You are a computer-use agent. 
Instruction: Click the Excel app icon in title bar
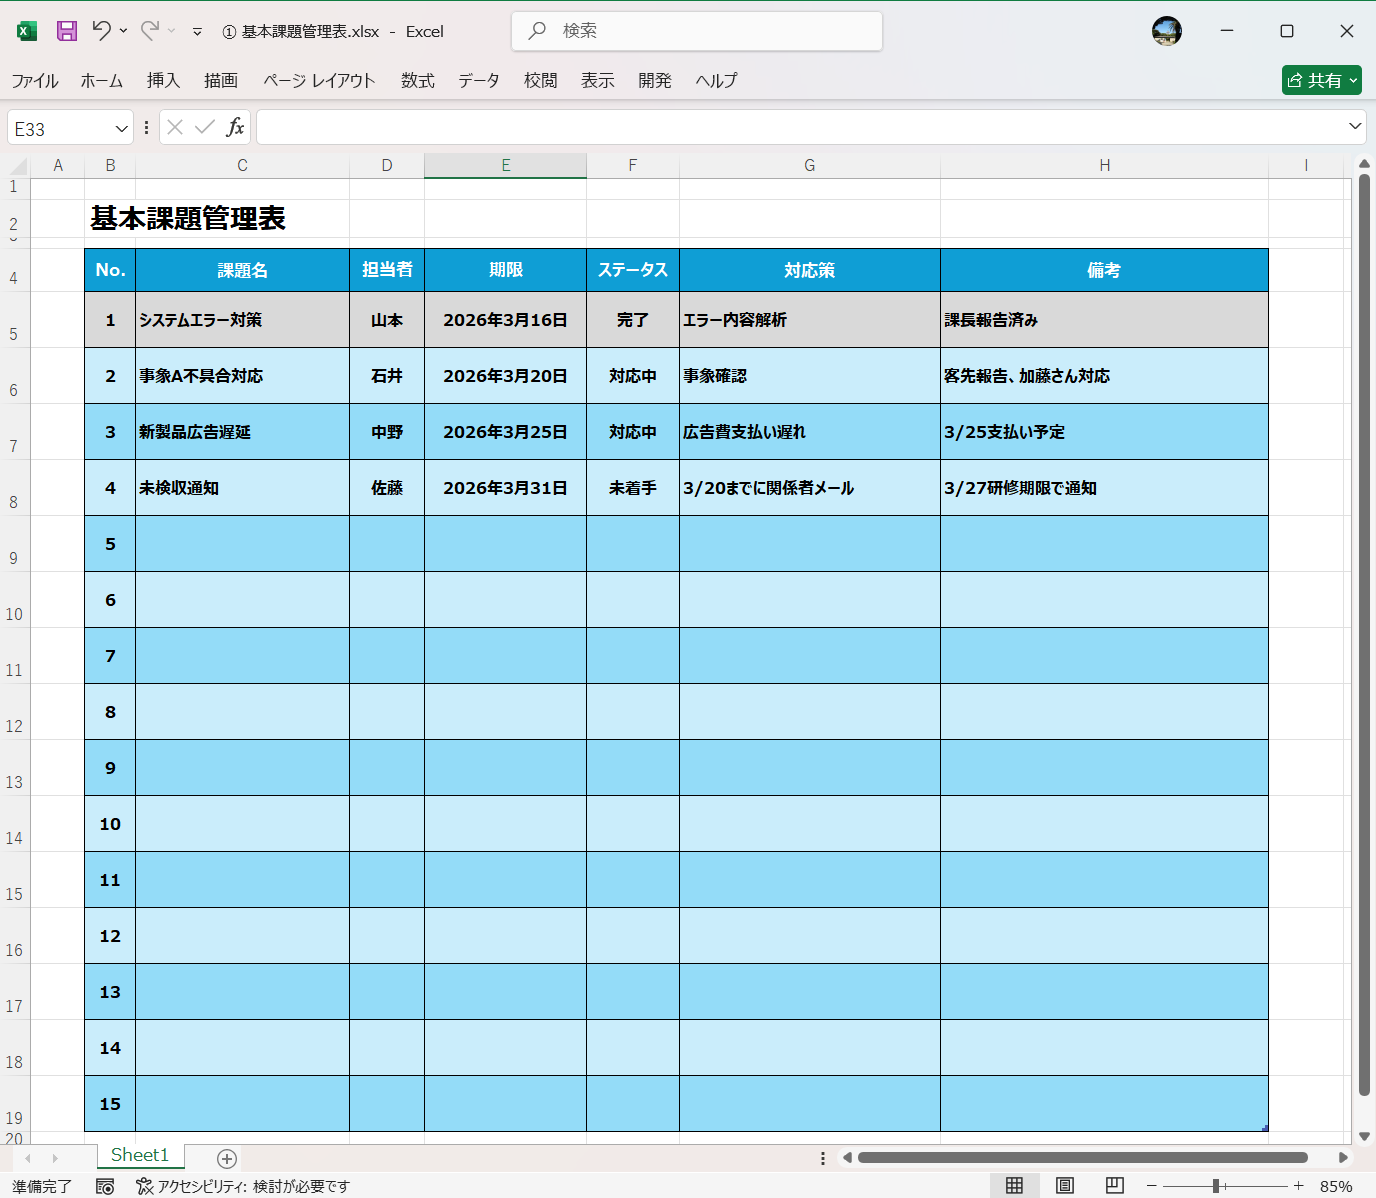pos(27,31)
